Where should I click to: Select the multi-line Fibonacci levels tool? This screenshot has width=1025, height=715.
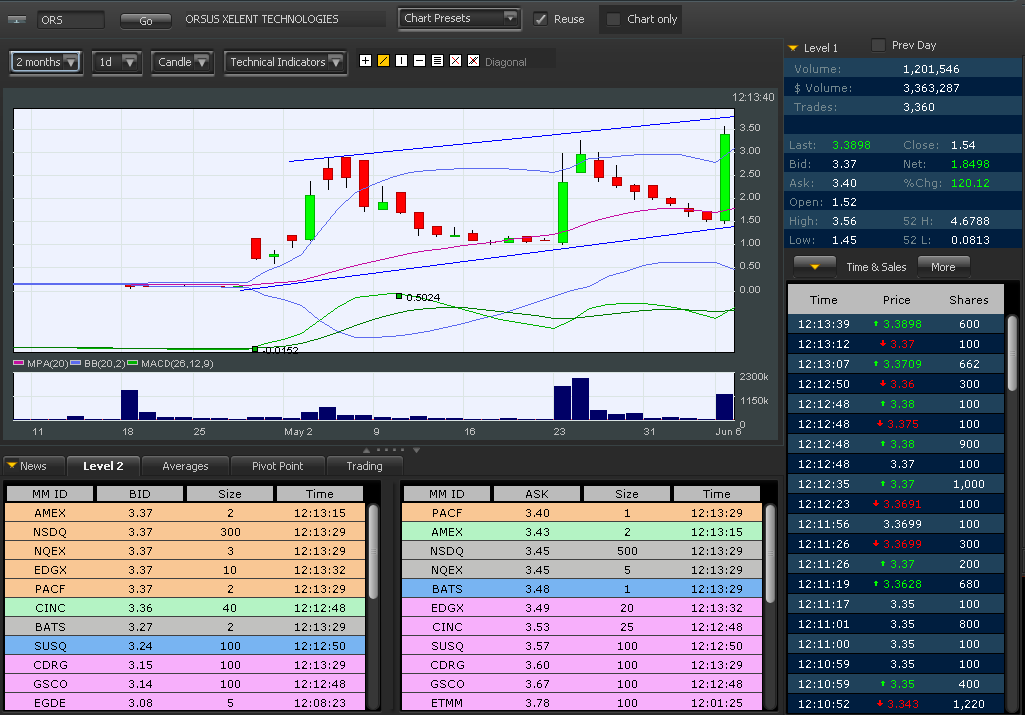tap(437, 61)
